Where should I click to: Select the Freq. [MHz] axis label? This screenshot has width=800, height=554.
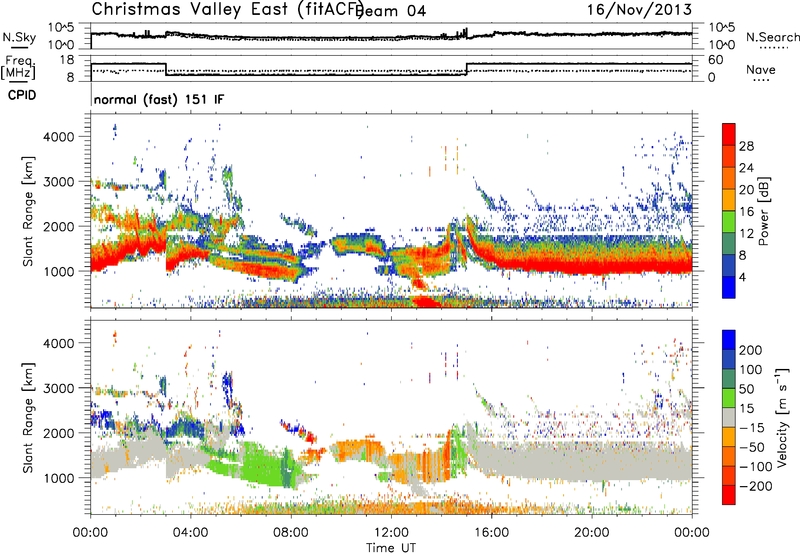pos(18,67)
